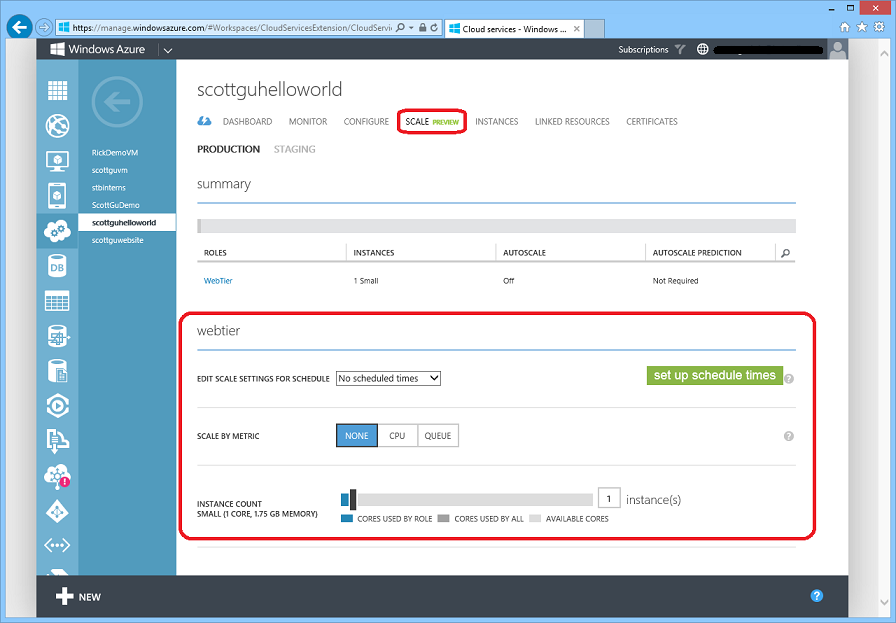The image size is (896, 623).
Task: Click ROLES column header
Action: (215, 253)
